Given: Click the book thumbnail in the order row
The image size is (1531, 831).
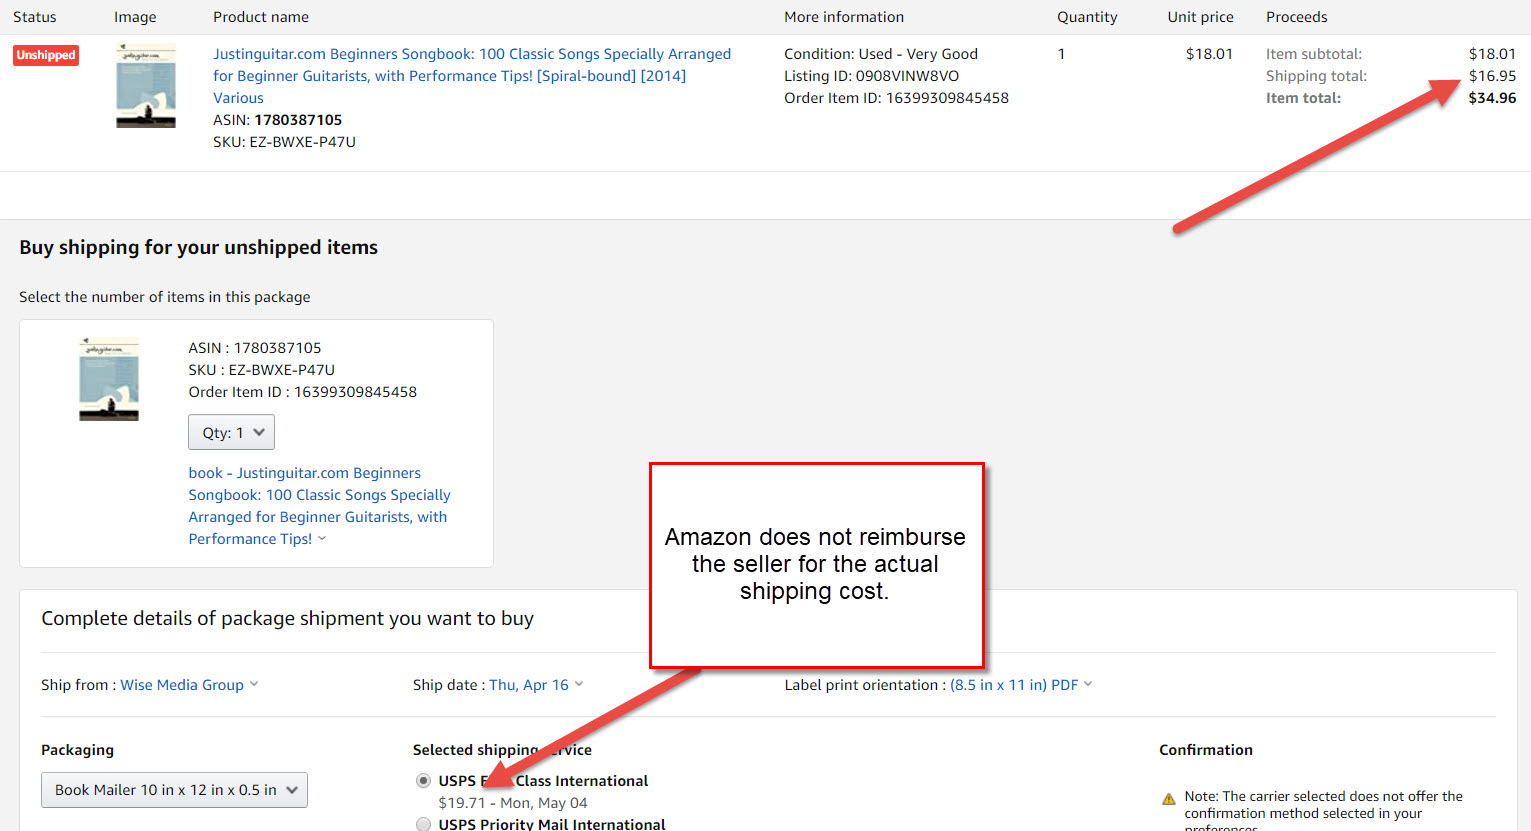Looking at the screenshot, I should (x=146, y=86).
